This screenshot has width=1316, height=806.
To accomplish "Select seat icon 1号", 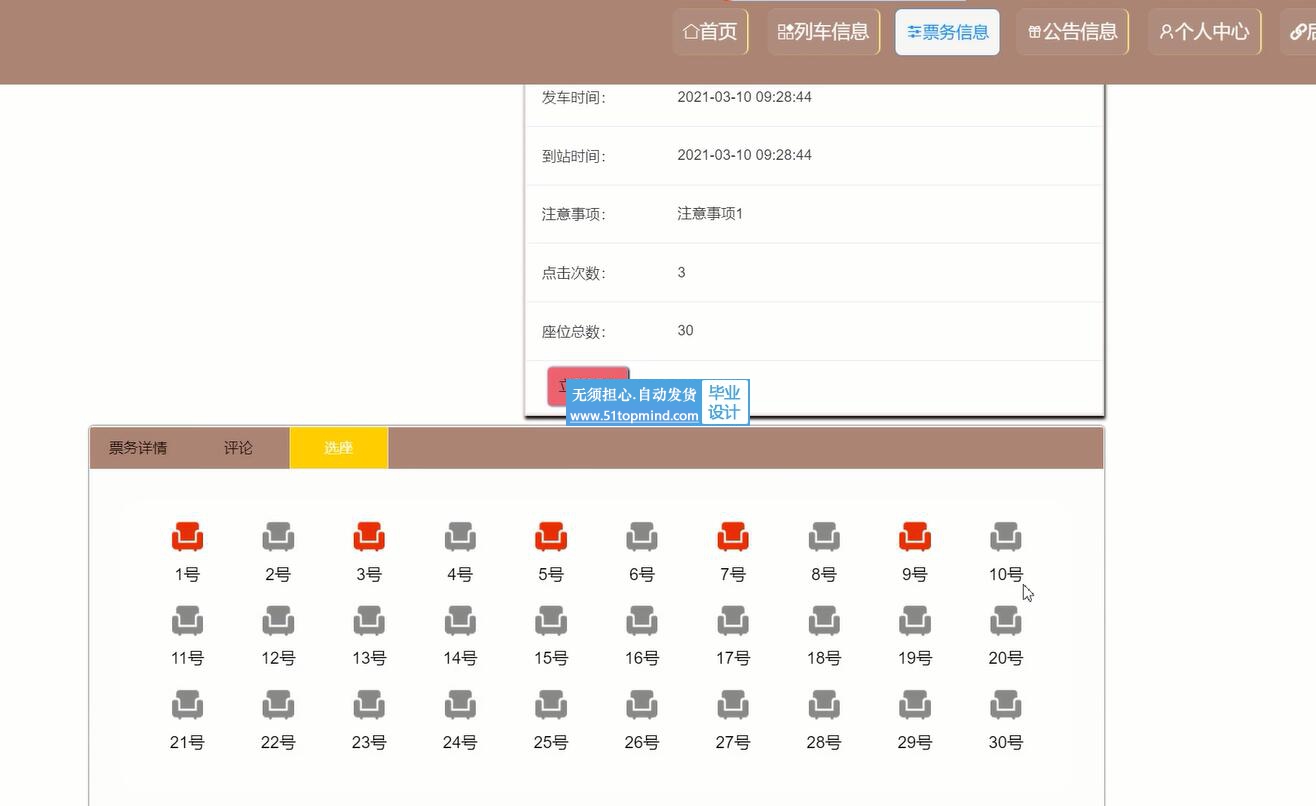I will click(x=187, y=537).
